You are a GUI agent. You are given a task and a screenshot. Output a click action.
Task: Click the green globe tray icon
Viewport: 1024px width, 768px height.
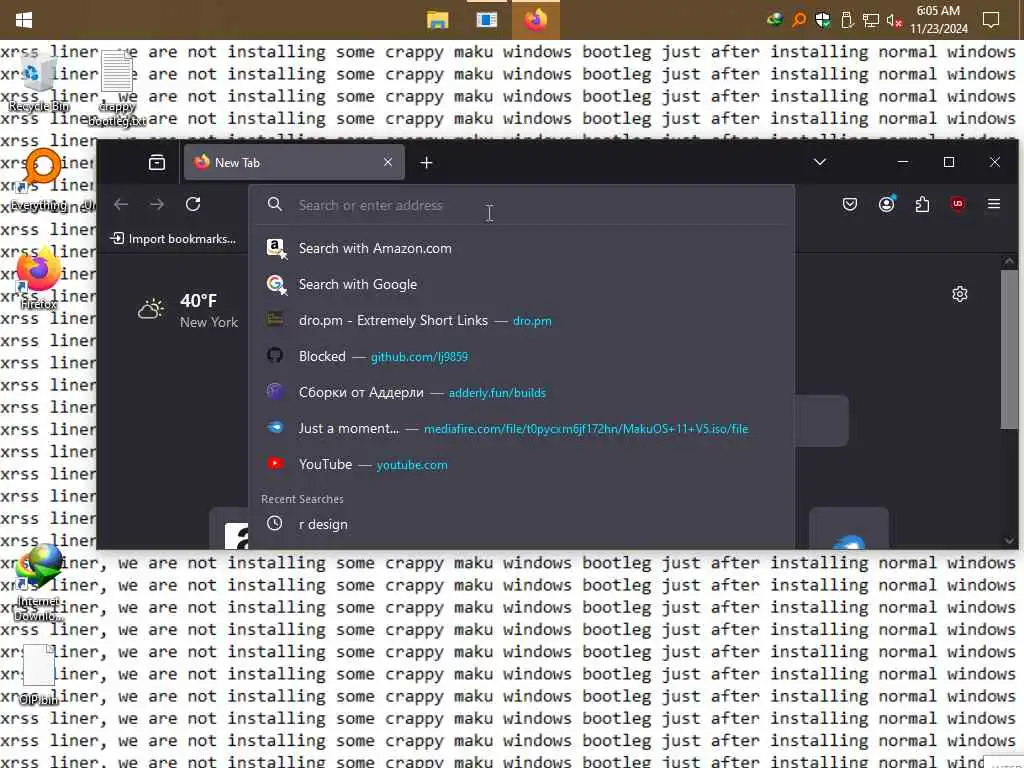[775, 20]
